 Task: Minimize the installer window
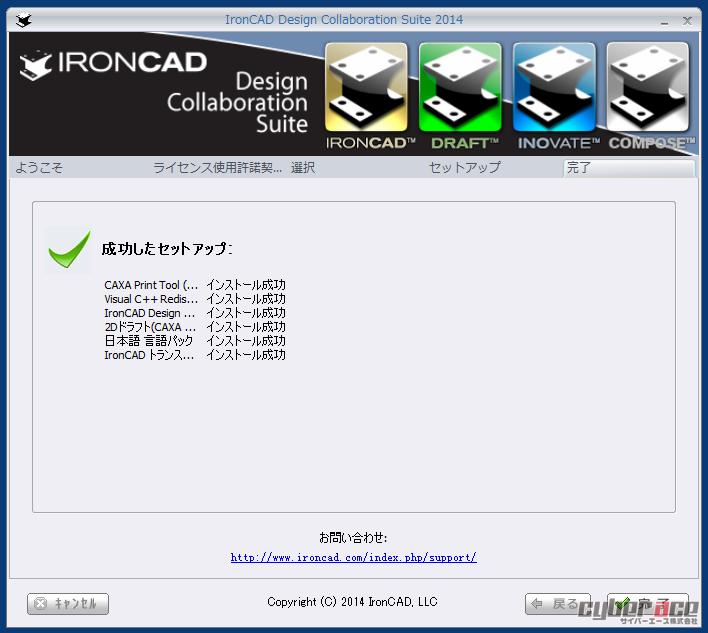664,21
